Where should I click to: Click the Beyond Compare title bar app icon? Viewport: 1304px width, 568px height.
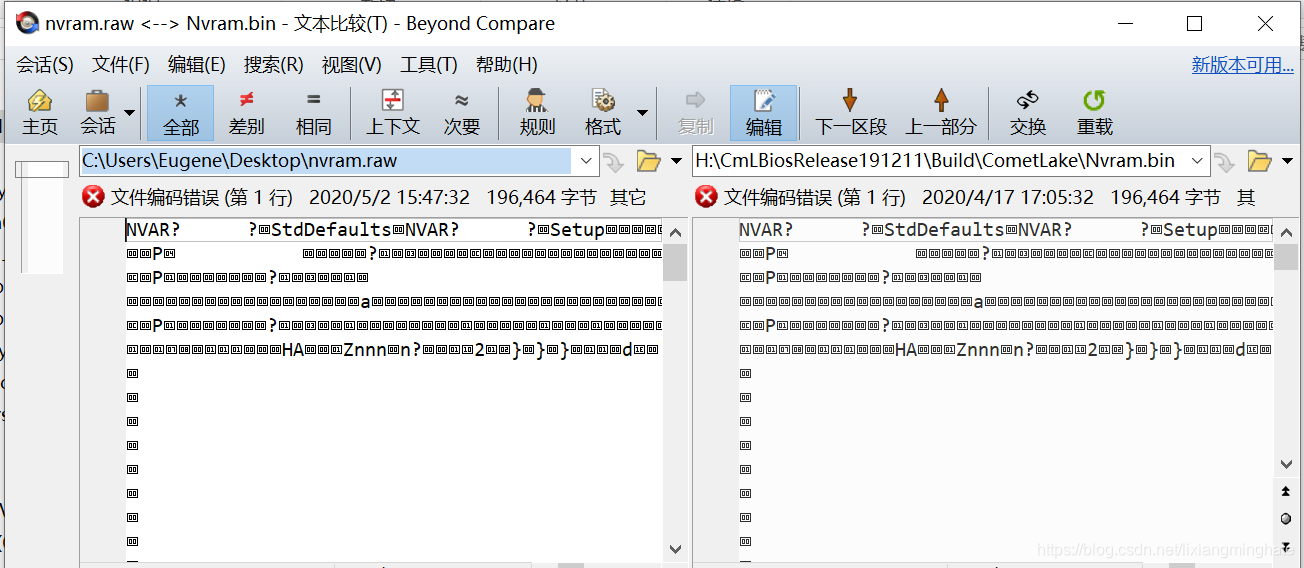coord(28,23)
